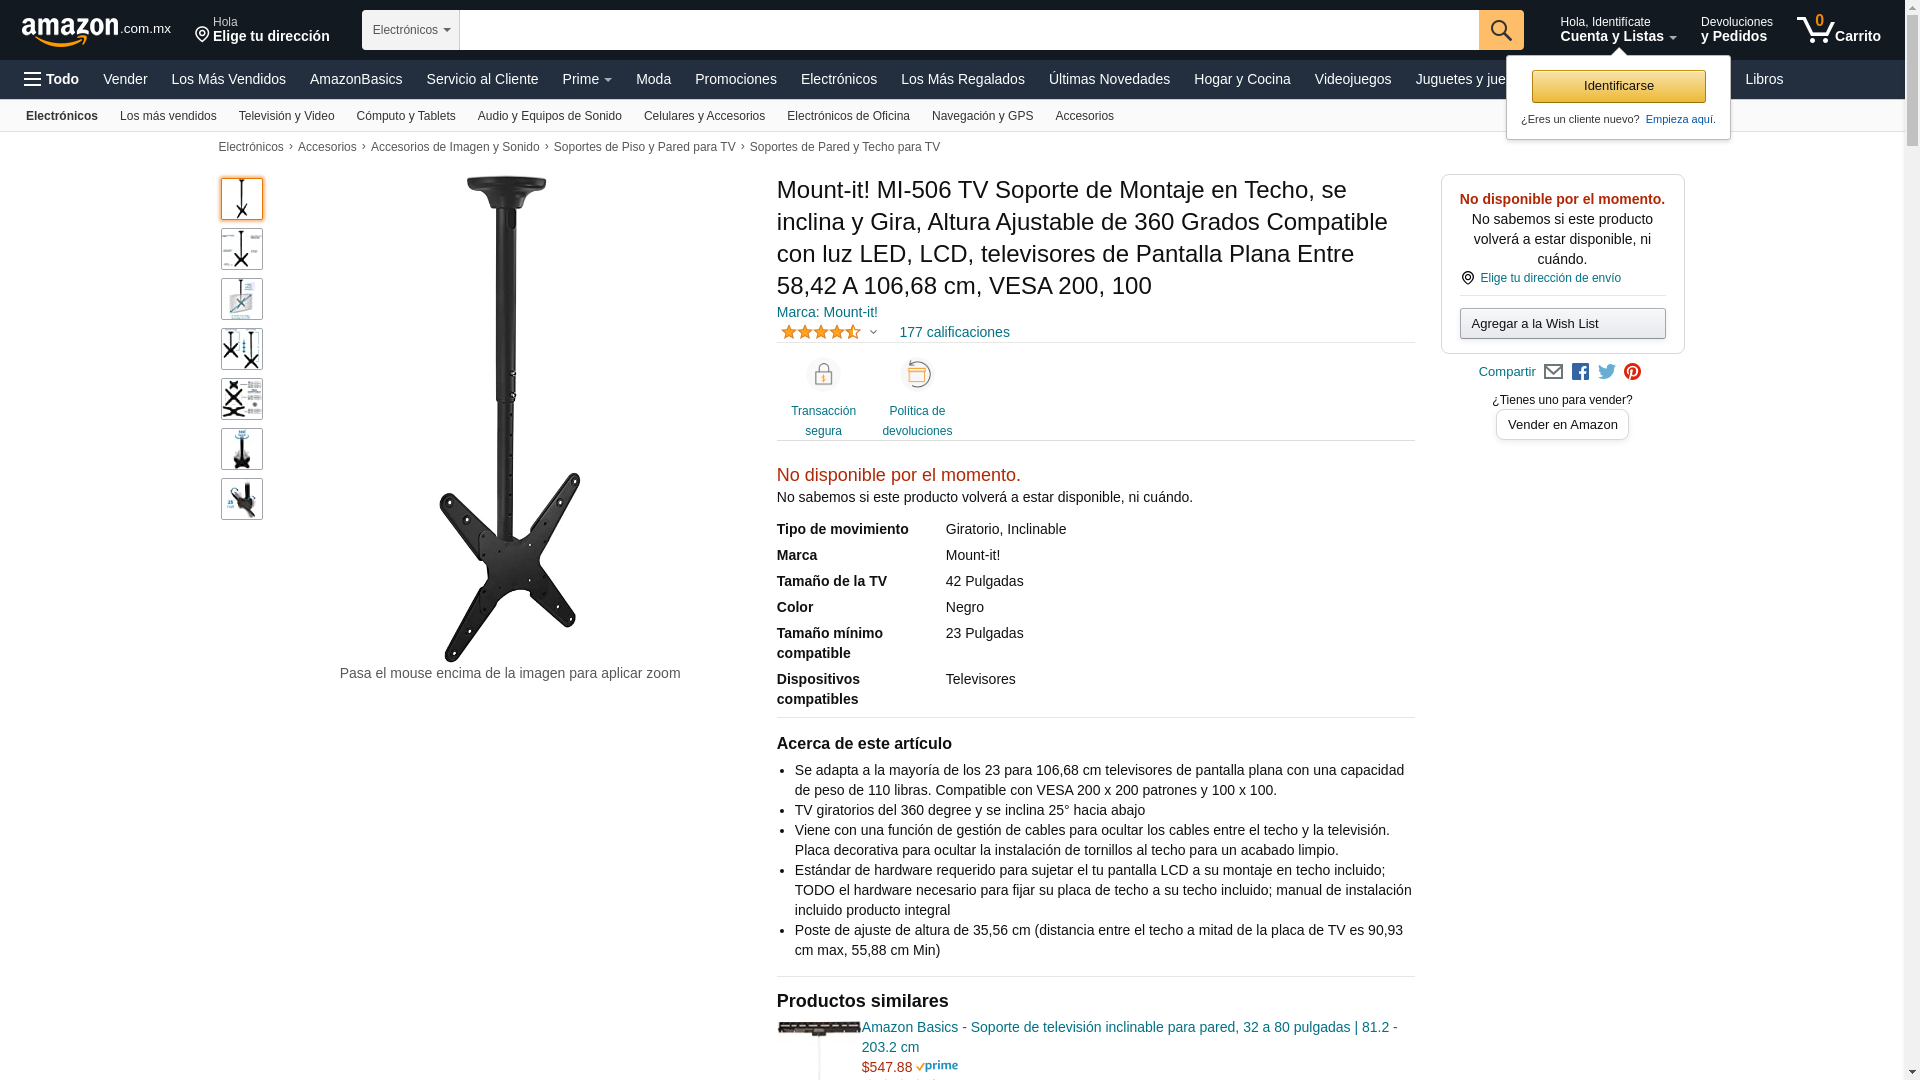Screen dimensions: 1920x1080
Task: Open the Todo hamburger menu
Action: [x=52, y=79]
